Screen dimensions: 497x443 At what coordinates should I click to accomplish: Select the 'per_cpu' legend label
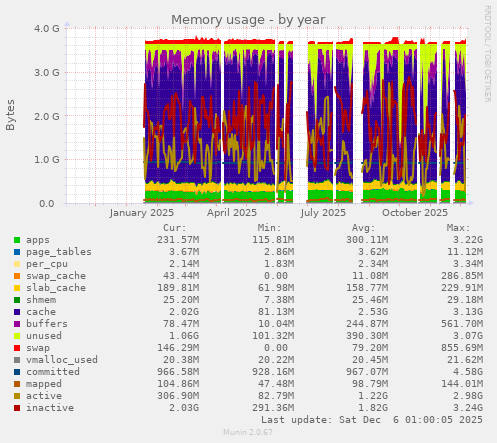[x=47, y=264]
